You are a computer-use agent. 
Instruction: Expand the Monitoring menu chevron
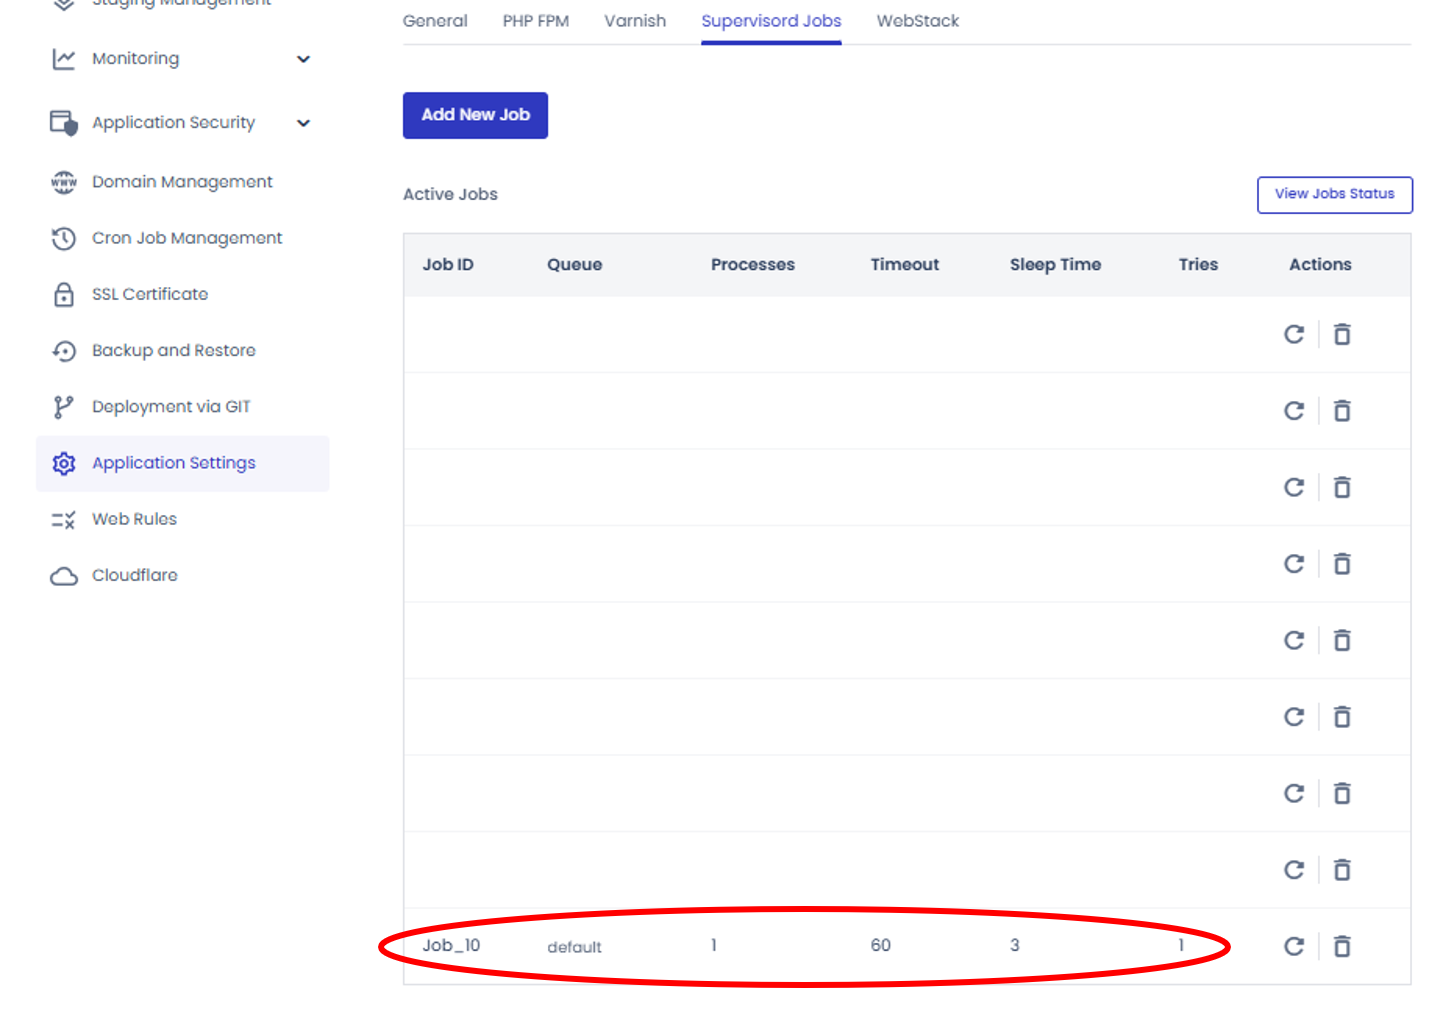pos(303,59)
